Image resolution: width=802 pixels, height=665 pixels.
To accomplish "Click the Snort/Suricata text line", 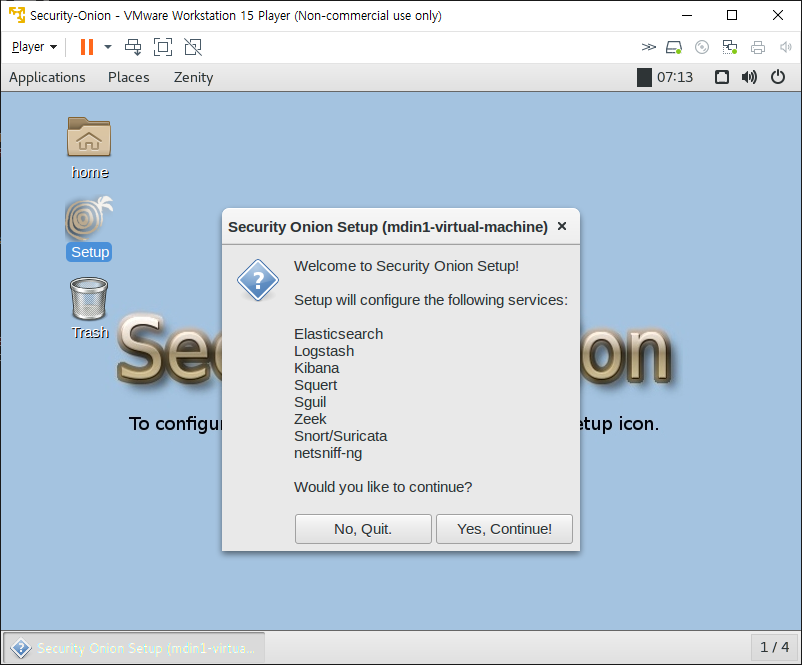I will [341, 436].
